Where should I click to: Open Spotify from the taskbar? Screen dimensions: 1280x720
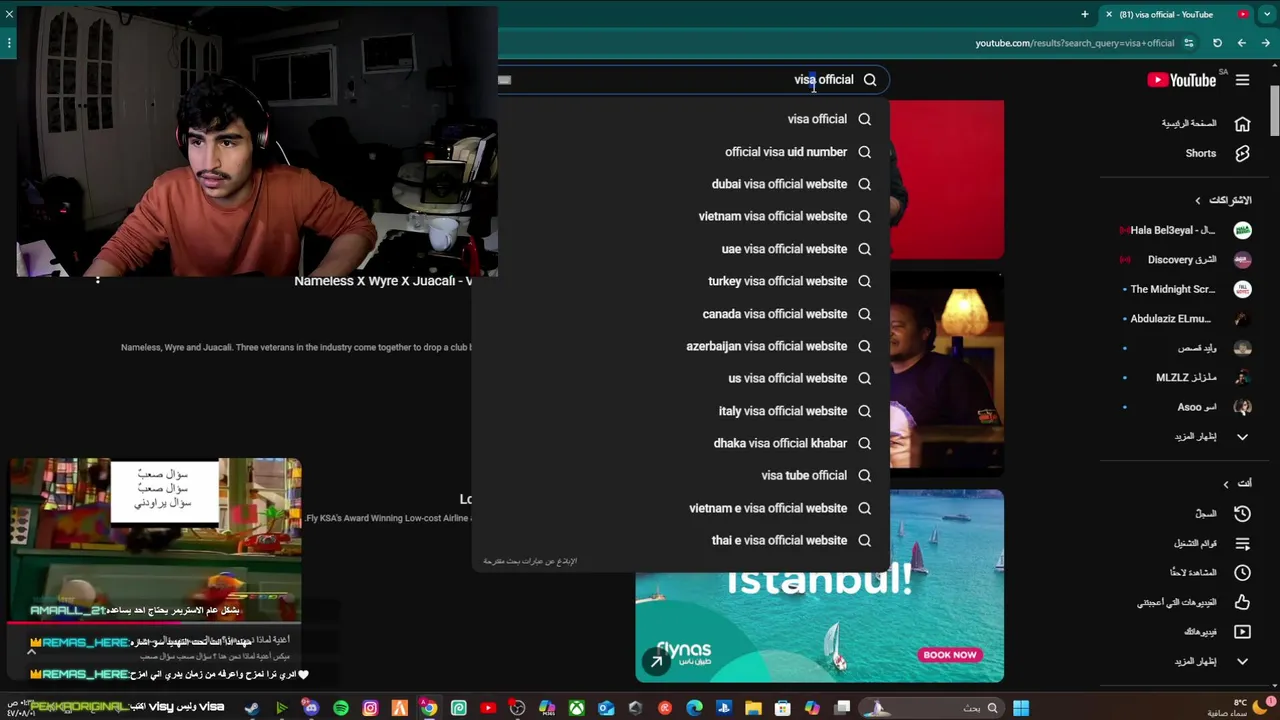341,708
